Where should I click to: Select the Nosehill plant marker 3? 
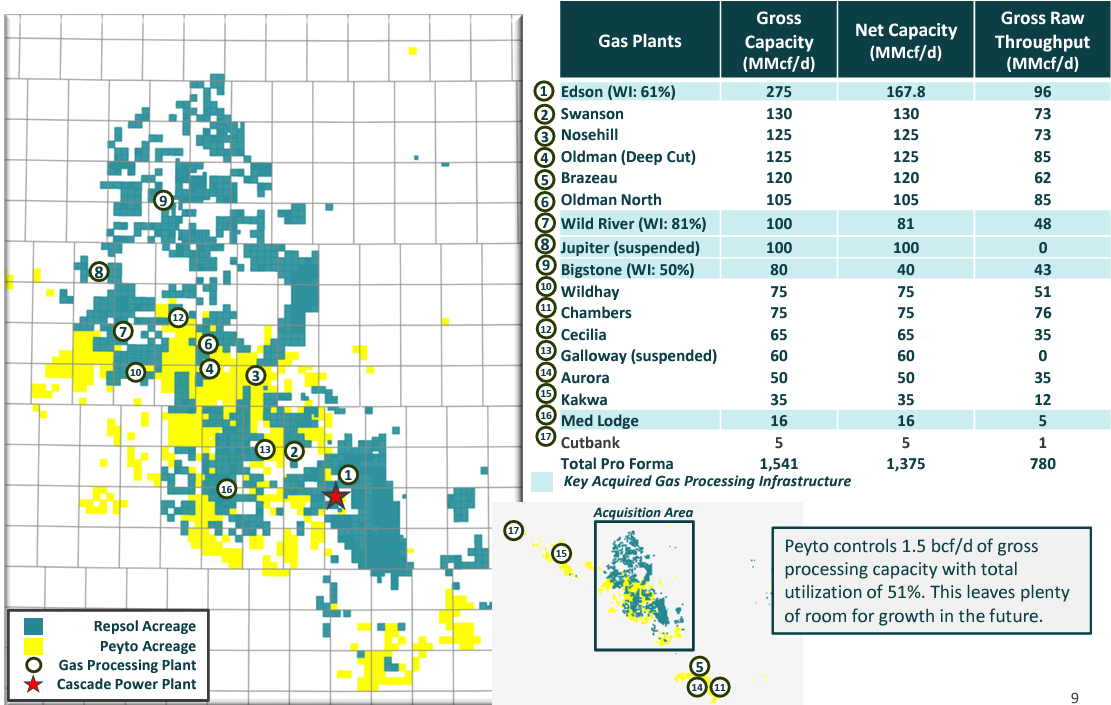(x=255, y=376)
